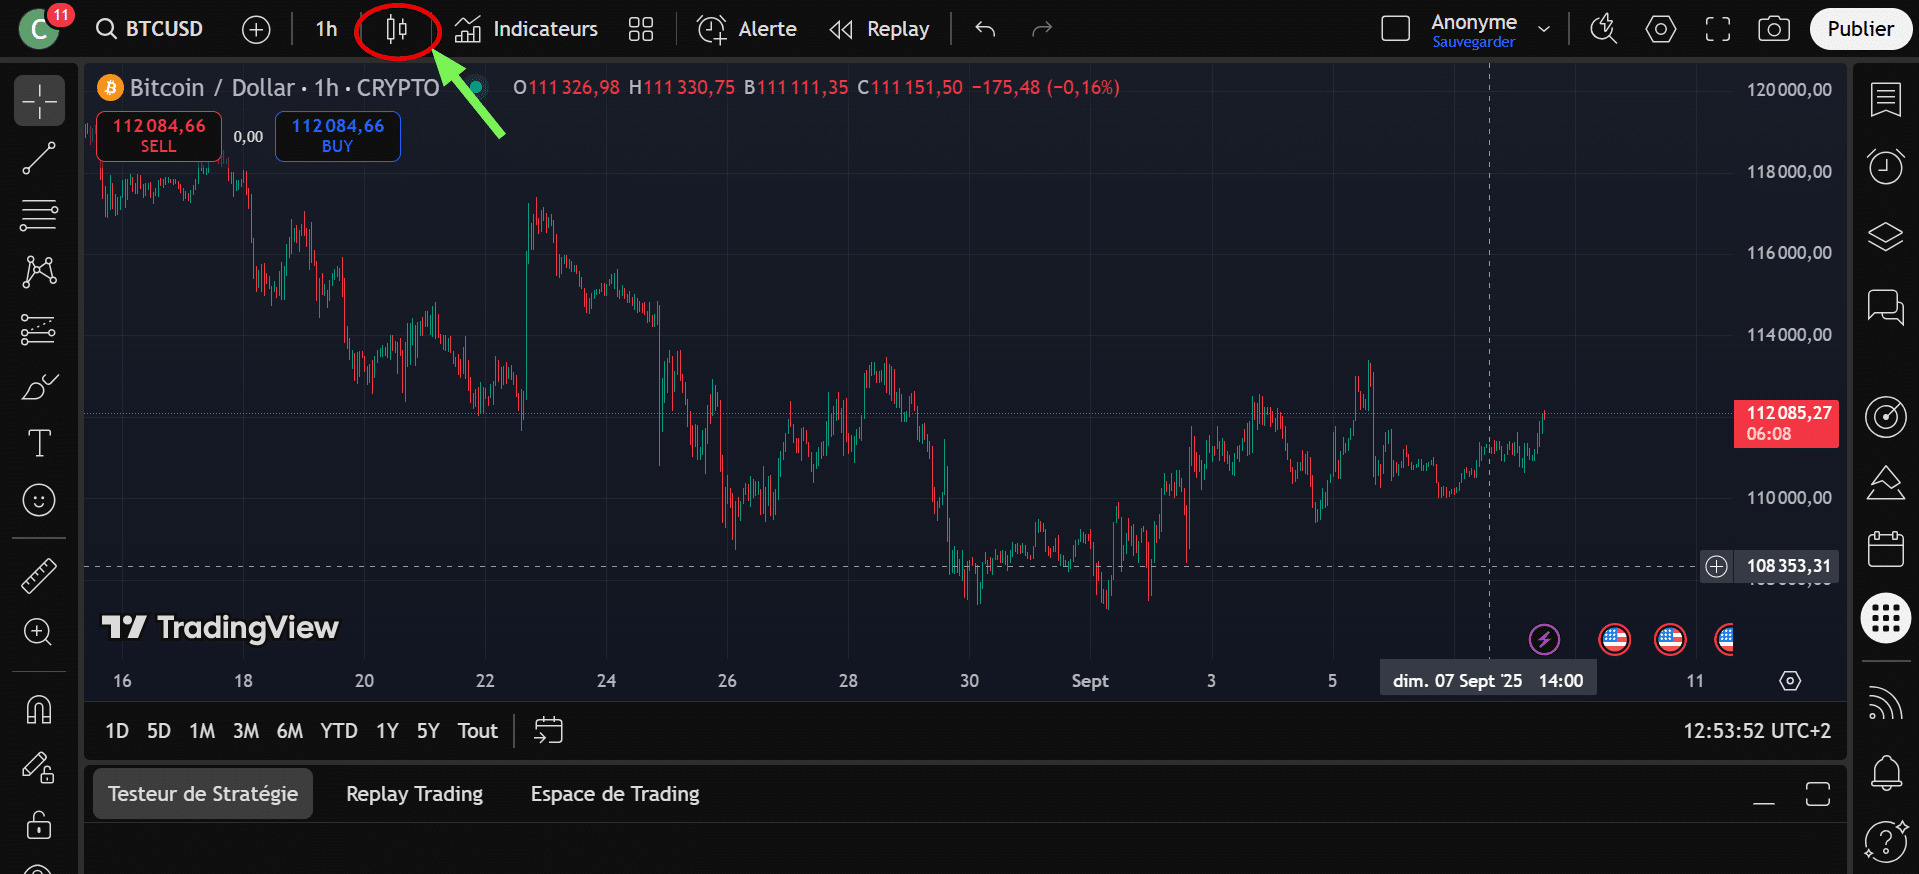
Task: Open the brush drawing tool
Action: [39, 387]
